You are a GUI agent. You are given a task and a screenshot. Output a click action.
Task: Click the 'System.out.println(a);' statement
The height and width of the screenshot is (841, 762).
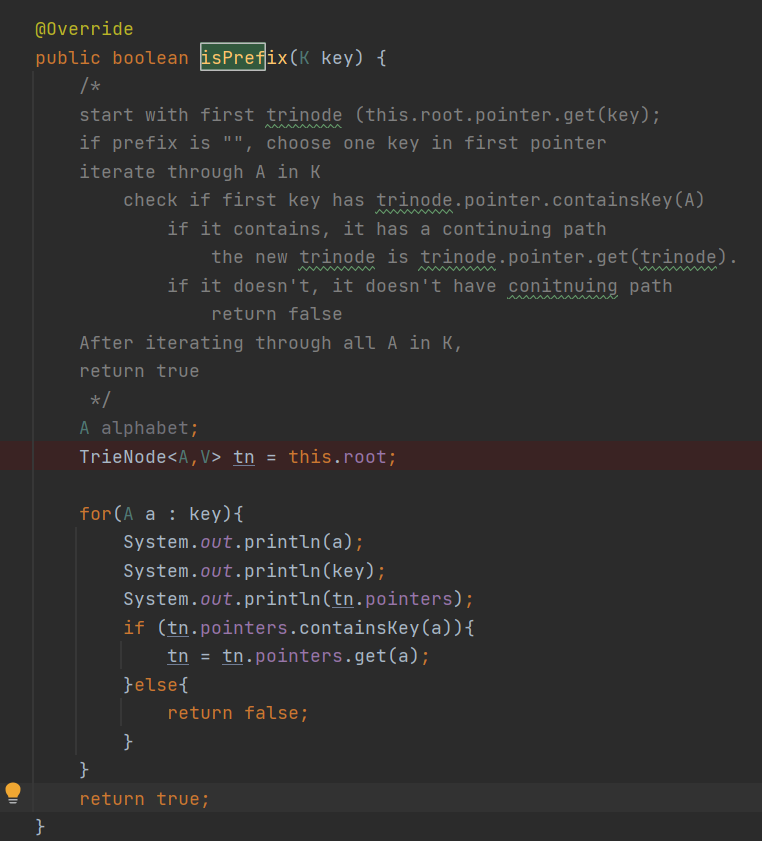pos(243,542)
